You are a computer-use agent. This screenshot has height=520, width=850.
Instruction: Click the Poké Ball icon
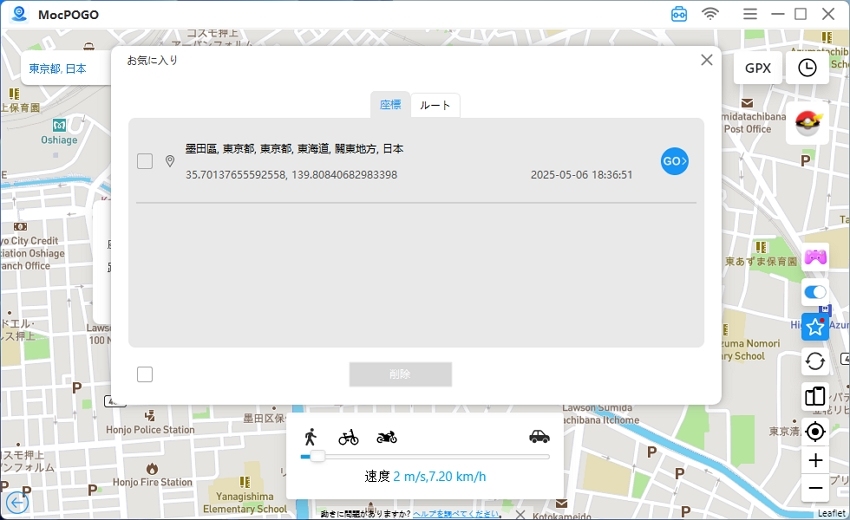click(807, 123)
